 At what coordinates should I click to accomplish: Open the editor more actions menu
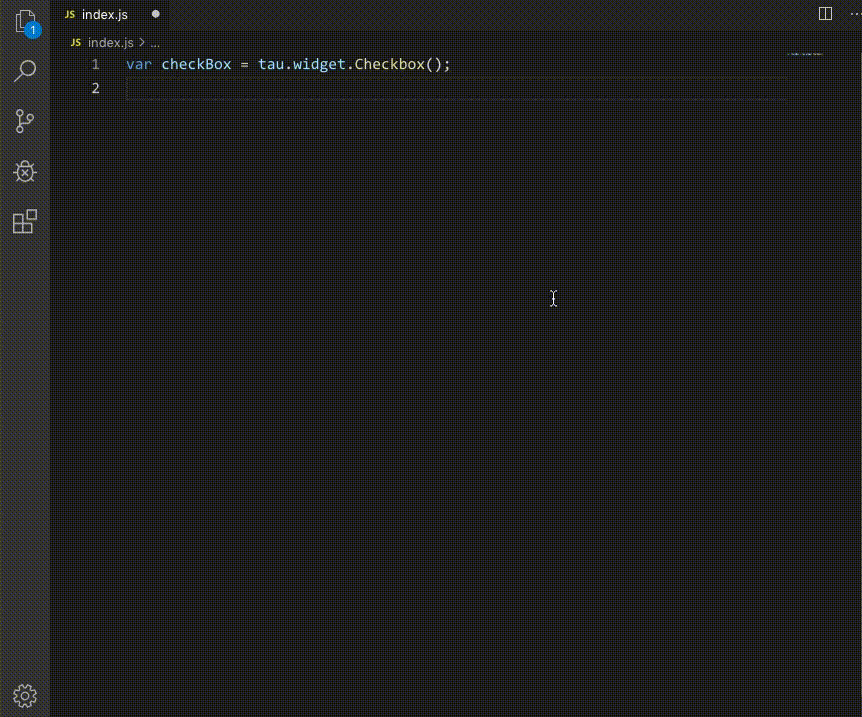(x=854, y=14)
